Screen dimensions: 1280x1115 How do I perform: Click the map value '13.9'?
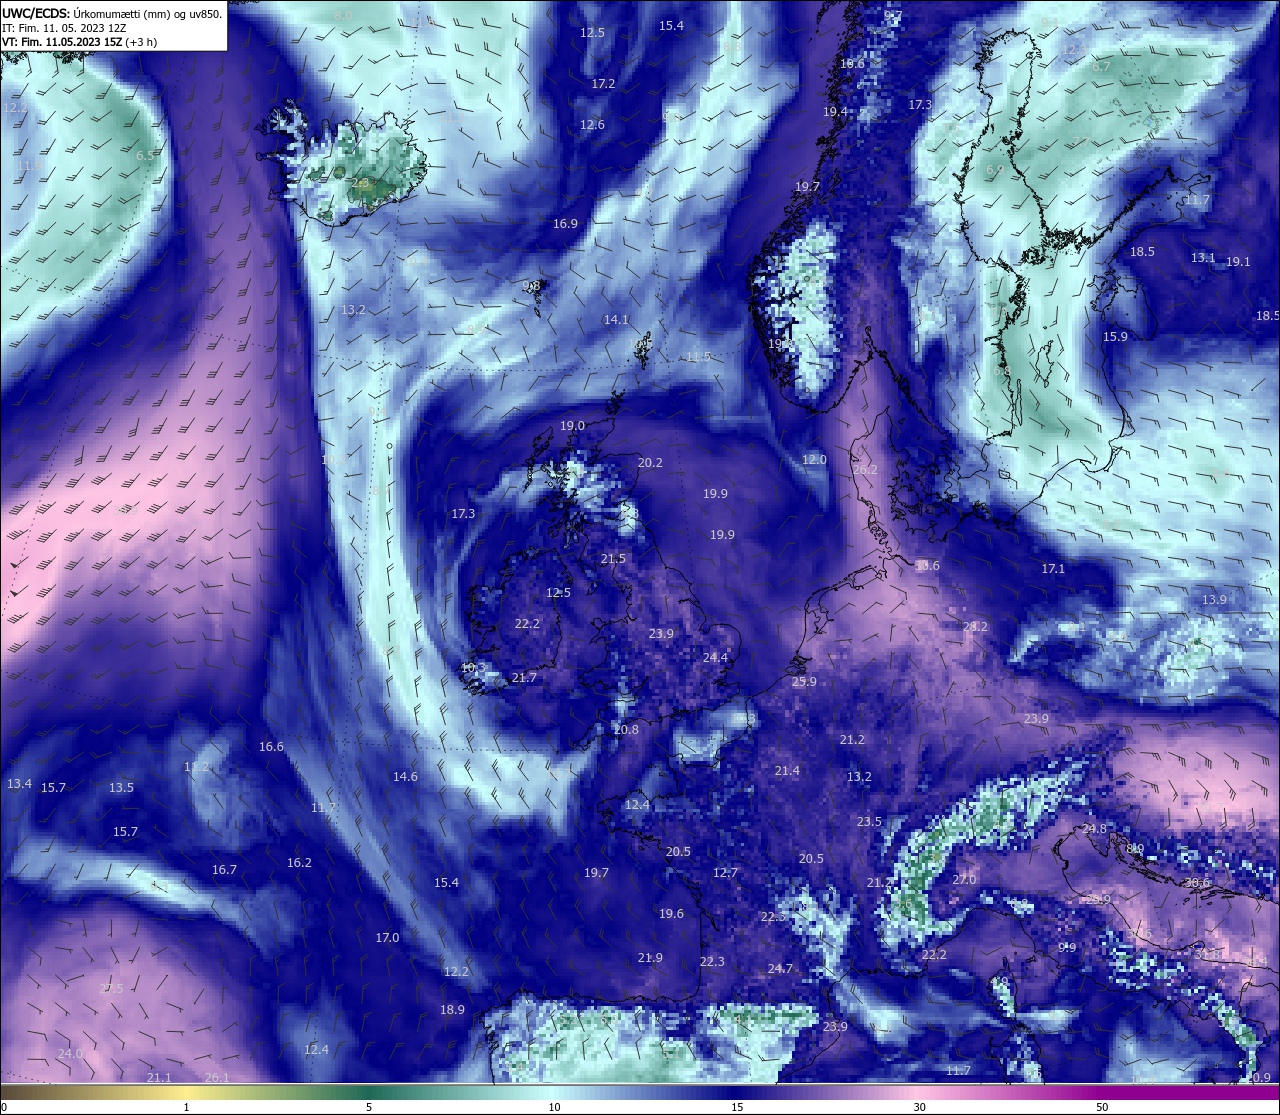[x=1214, y=600]
